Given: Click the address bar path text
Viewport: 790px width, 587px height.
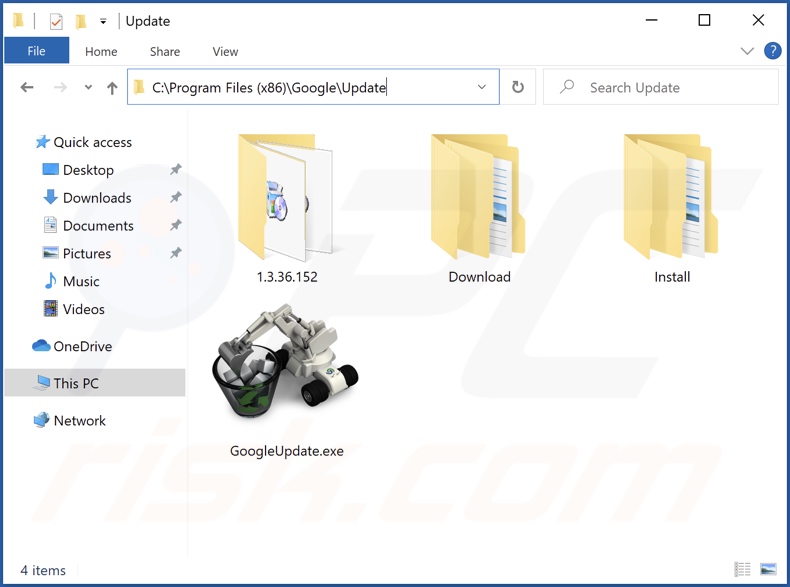Looking at the screenshot, I should [x=269, y=88].
